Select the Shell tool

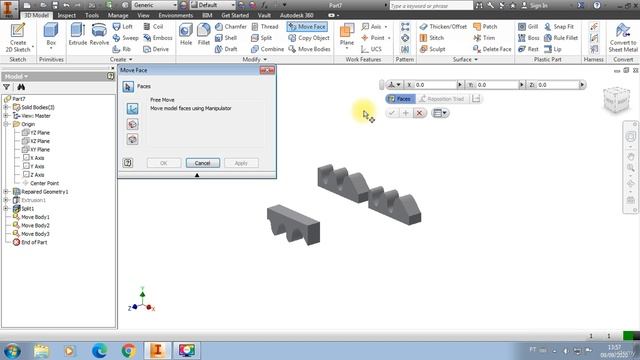coord(226,38)
